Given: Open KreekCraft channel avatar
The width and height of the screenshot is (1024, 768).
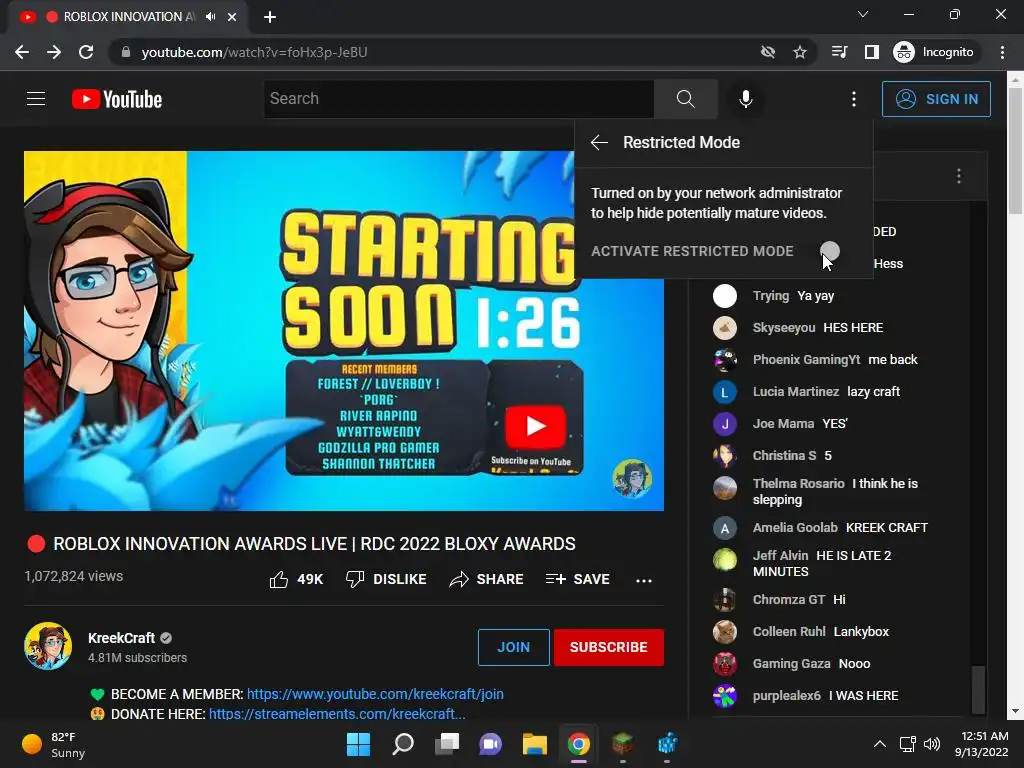Looking at the screenshot, I should 48,646.
